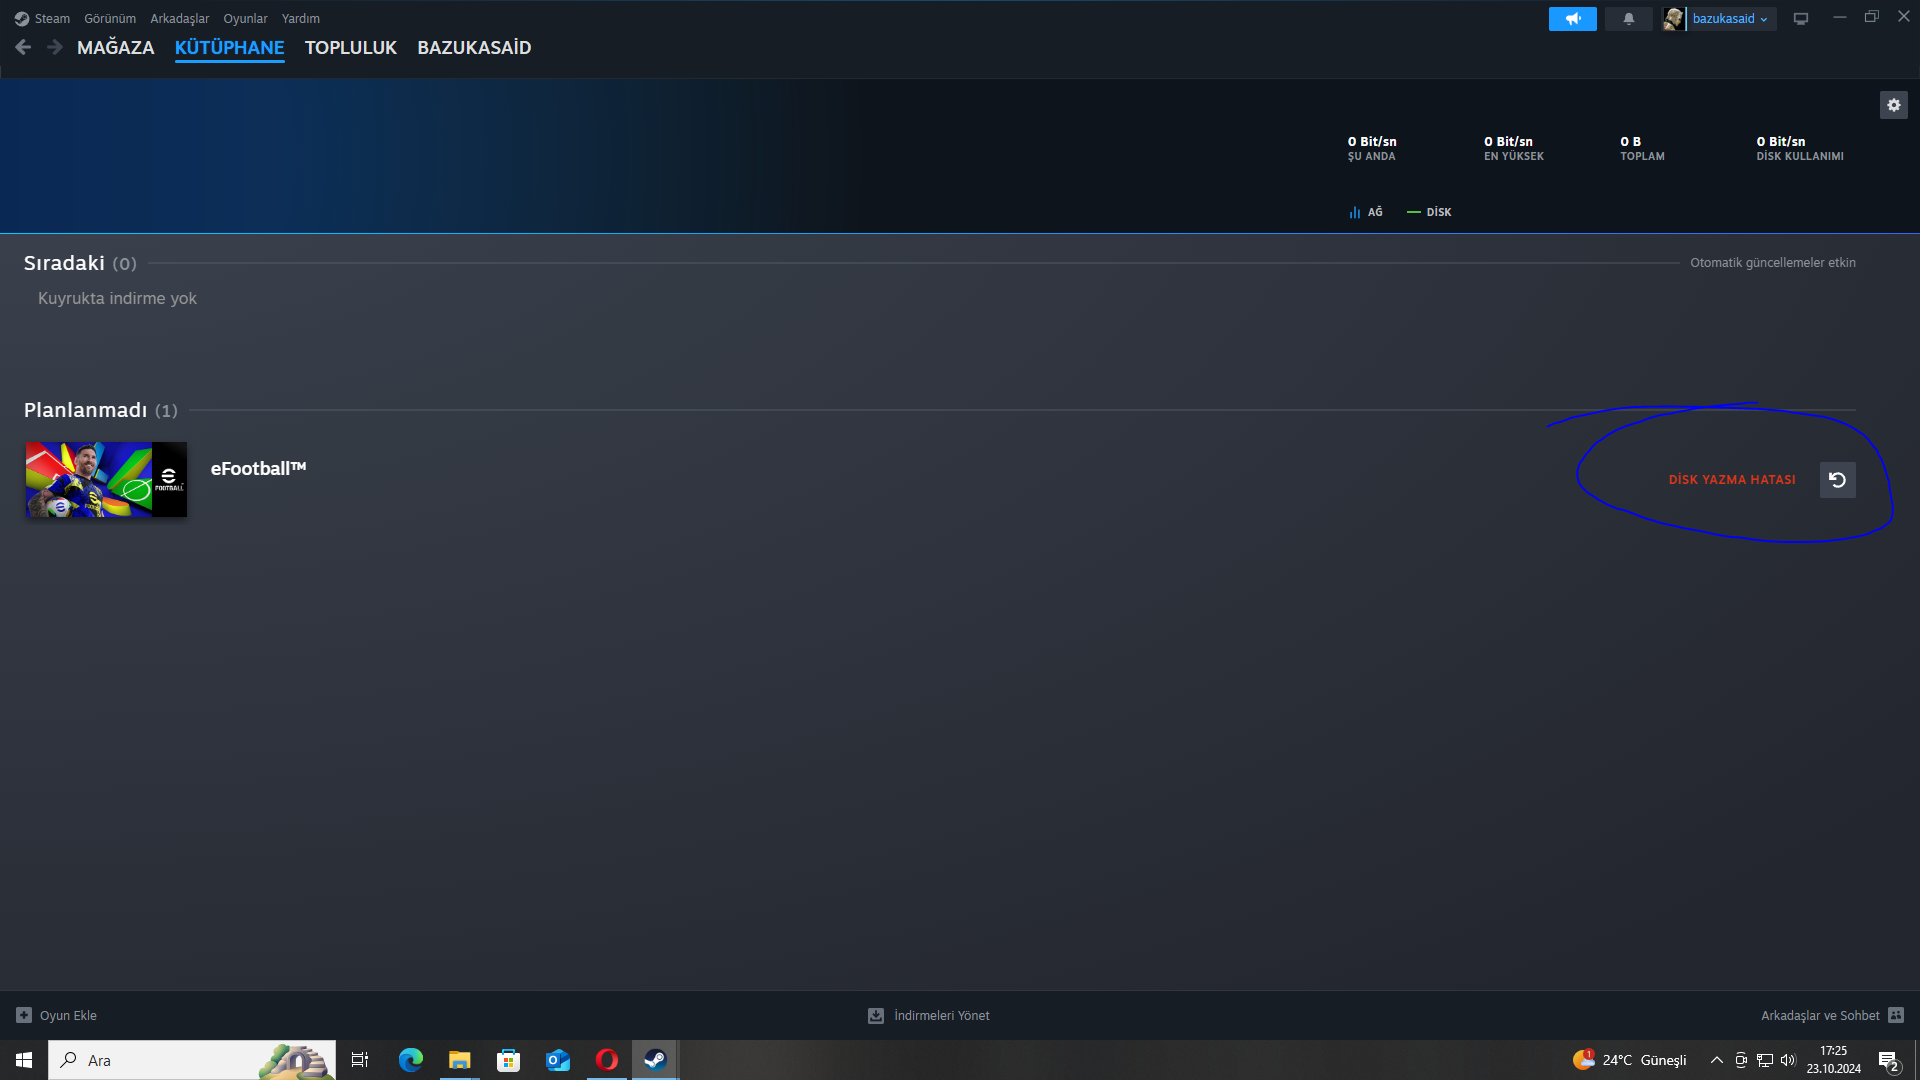Image resolution: width=1920 pixels, height=1080 pixels.
Task: Expand the bazukasaid account dropdown
Action: [x=1729, y=19]
